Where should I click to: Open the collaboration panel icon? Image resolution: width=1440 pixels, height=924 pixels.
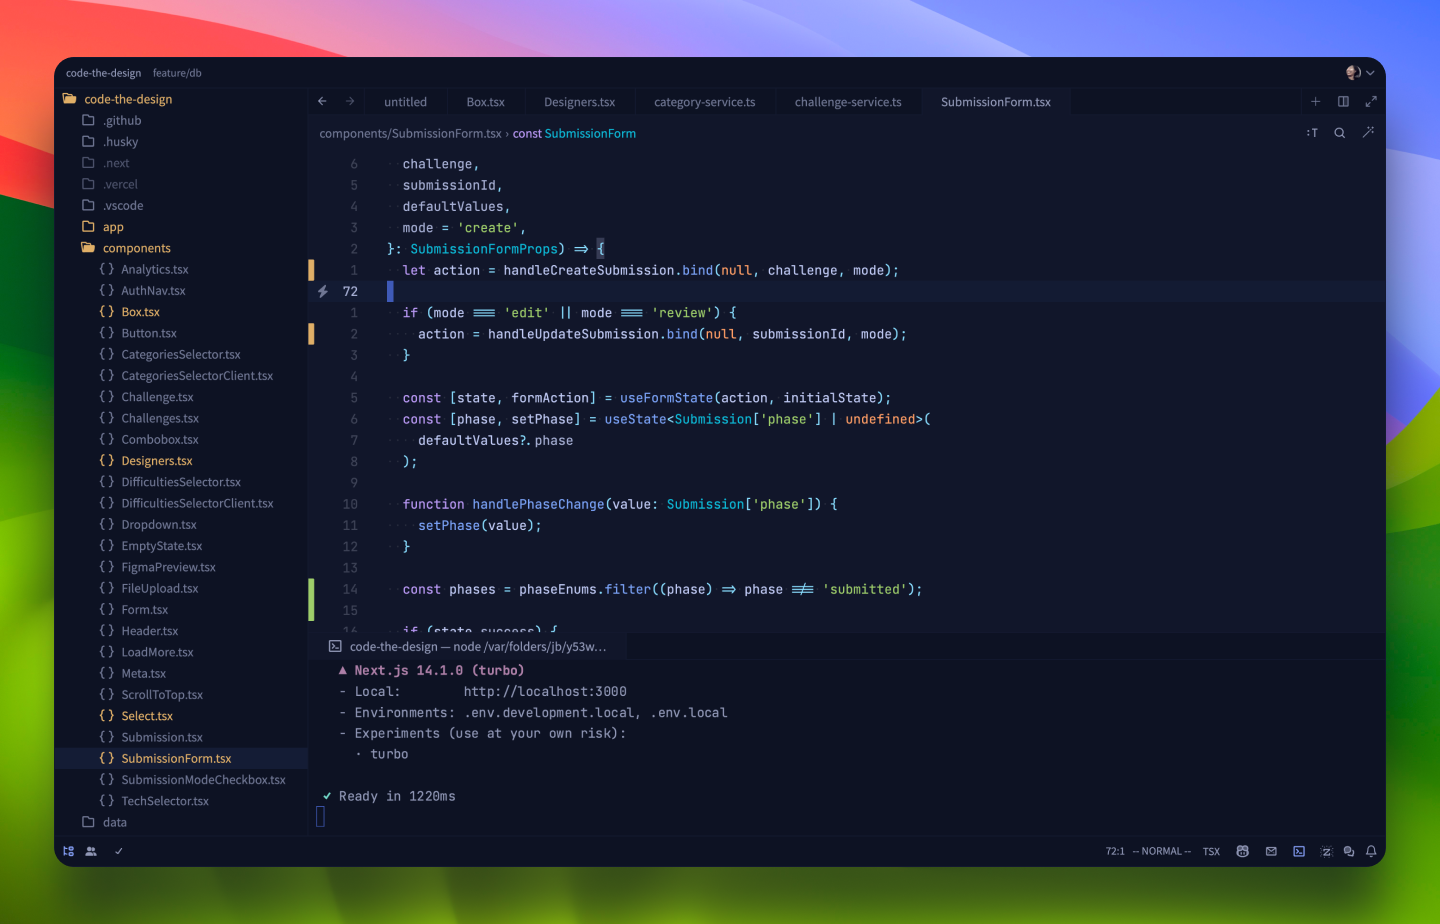tap(91, 851)
